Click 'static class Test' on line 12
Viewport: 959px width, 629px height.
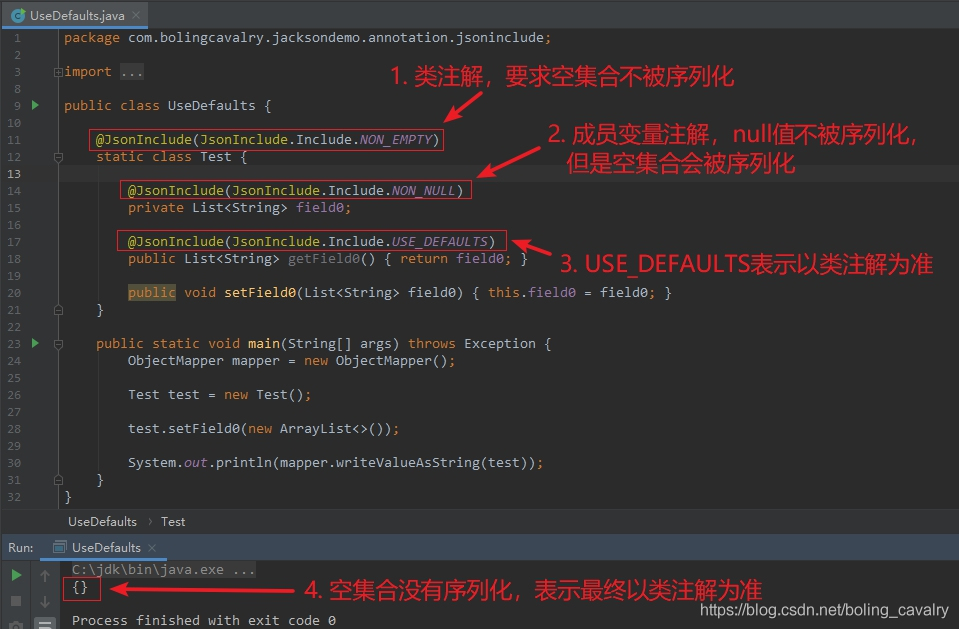point(164,157)
